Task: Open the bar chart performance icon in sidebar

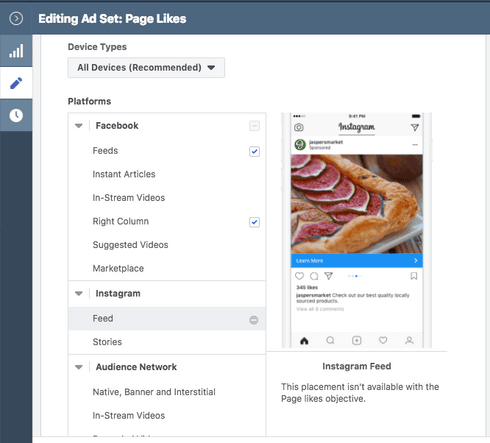Action: (x=16, y=51)
